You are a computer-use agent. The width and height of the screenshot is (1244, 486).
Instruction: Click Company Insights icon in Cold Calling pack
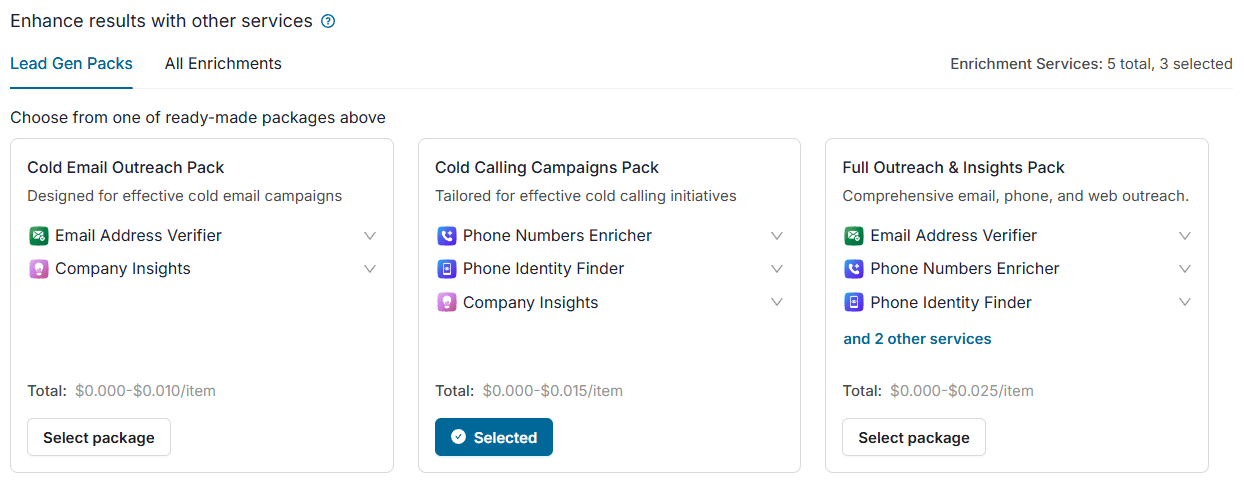pos(447,302)
